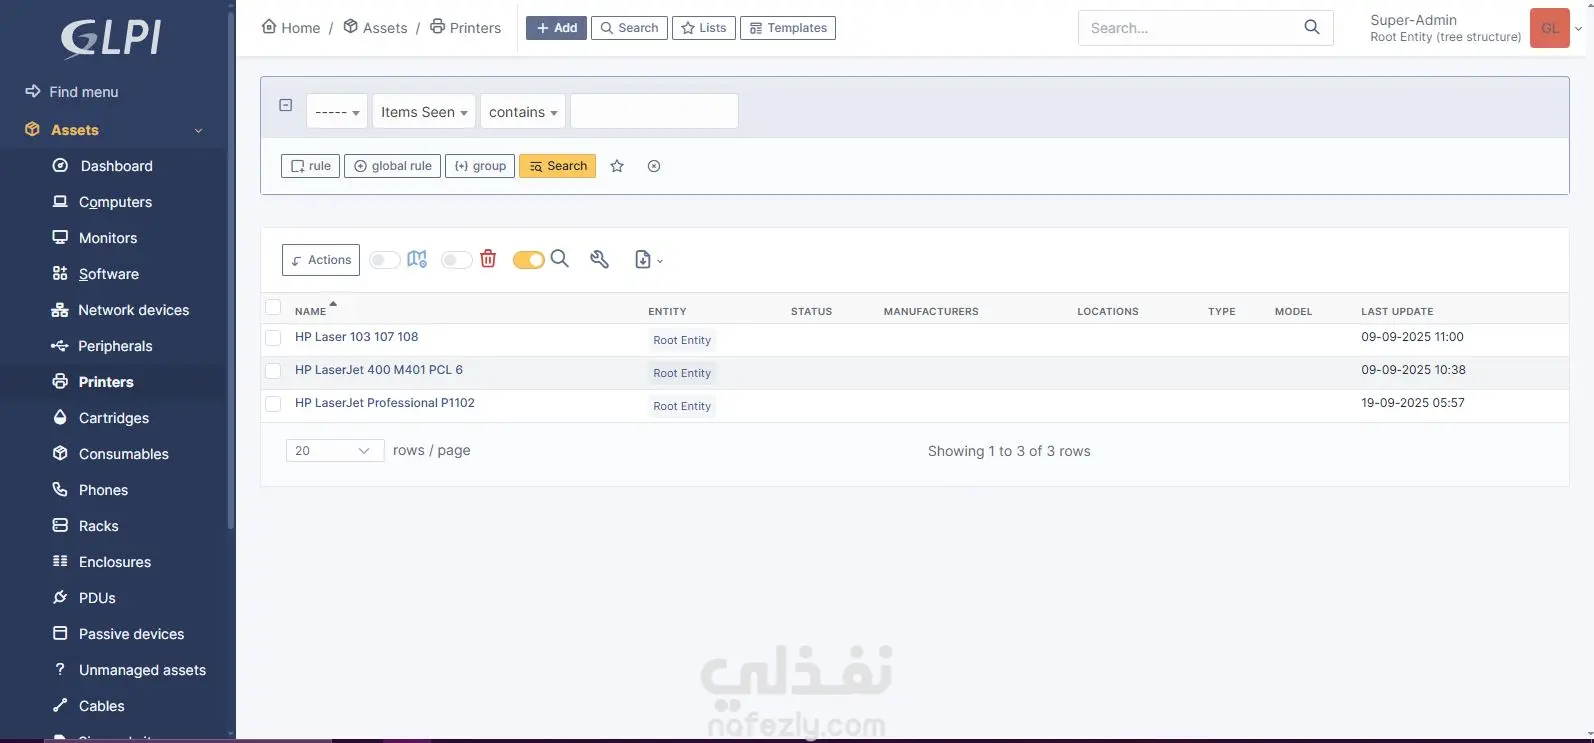Click the Templates button in the top bar
Image resolution: width=1594 pixels, height=743 pixels.
pyautogui.click(x=788, y=28)
